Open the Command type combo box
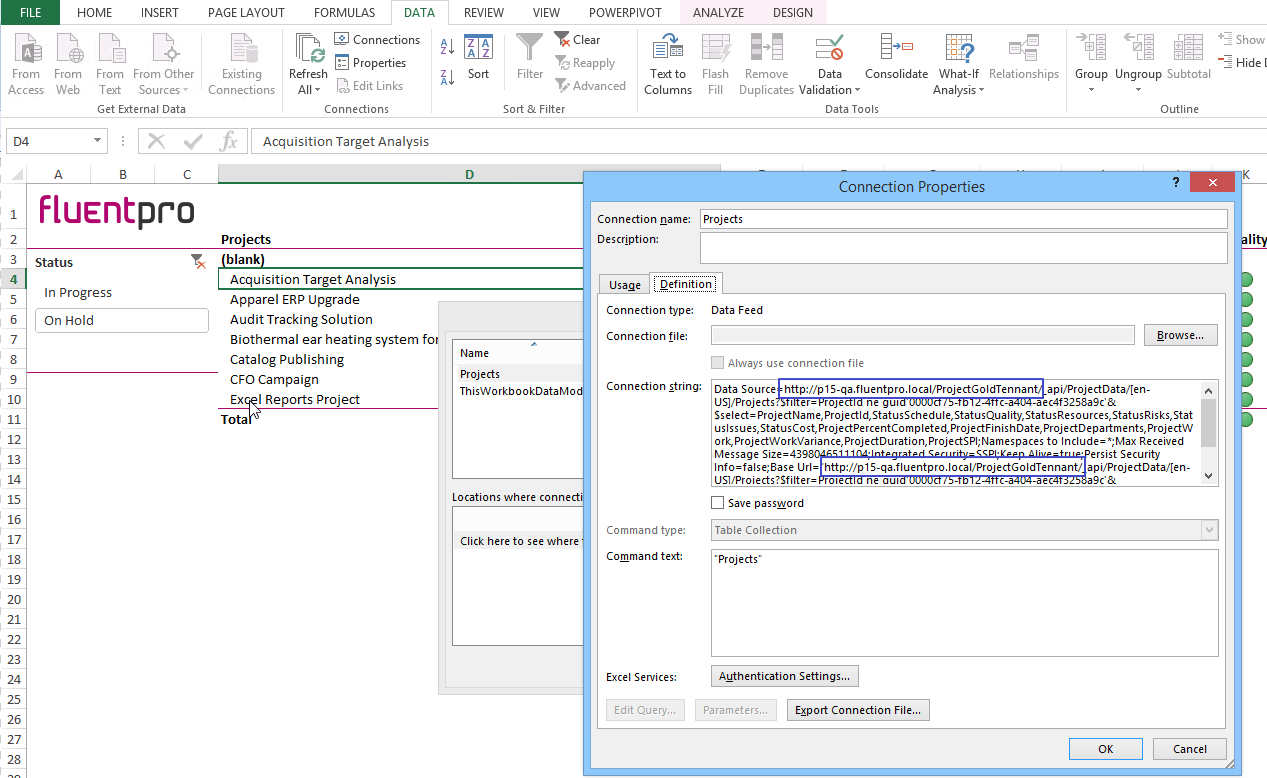The height and width of the screenshot is (778, 1267). tap(965, 530)
